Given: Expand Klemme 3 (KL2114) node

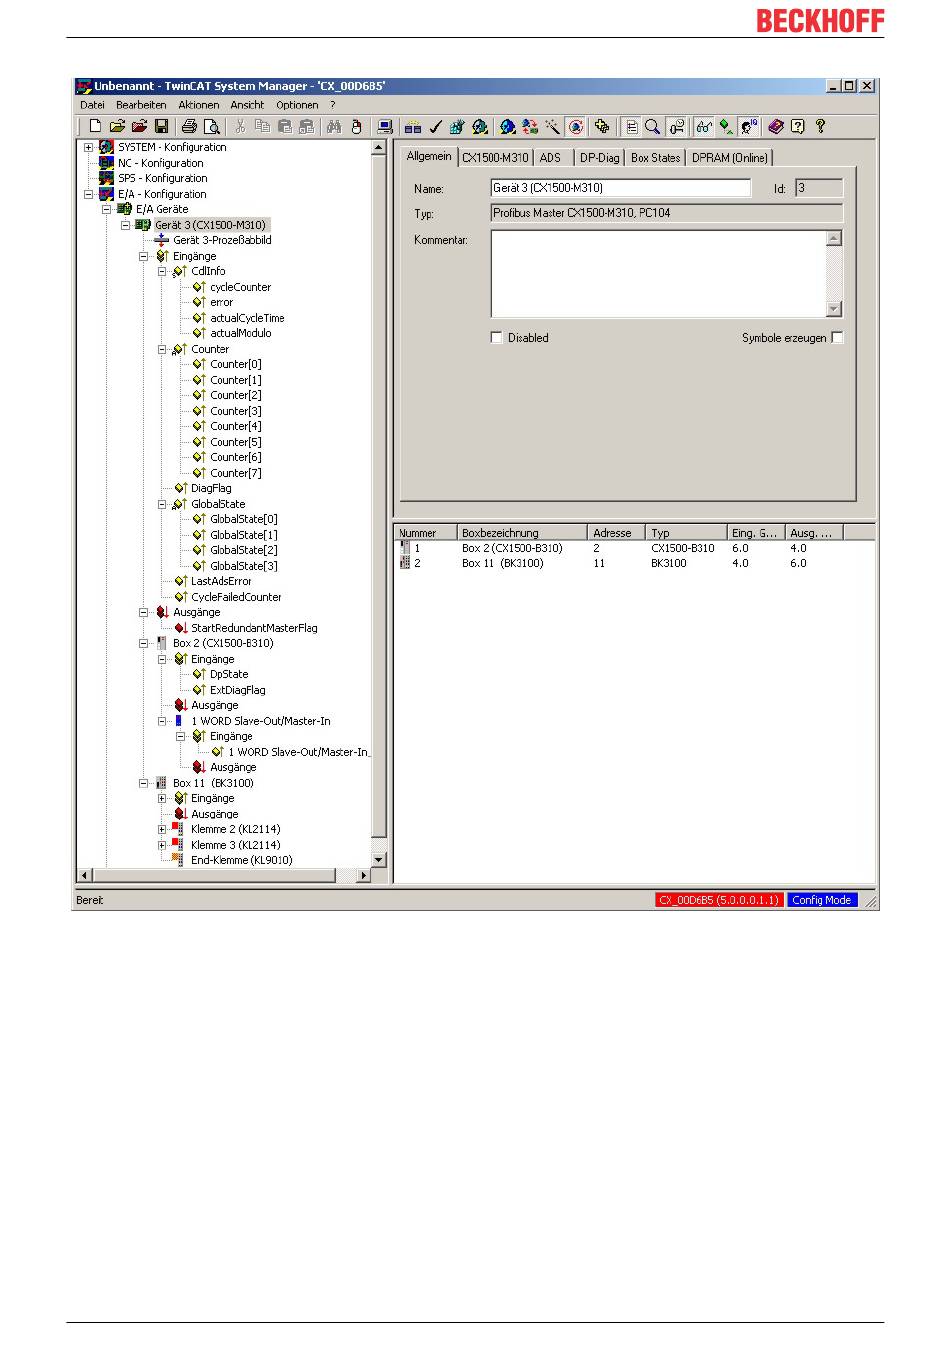Looking at the screenshot, I should coord(162,845).
